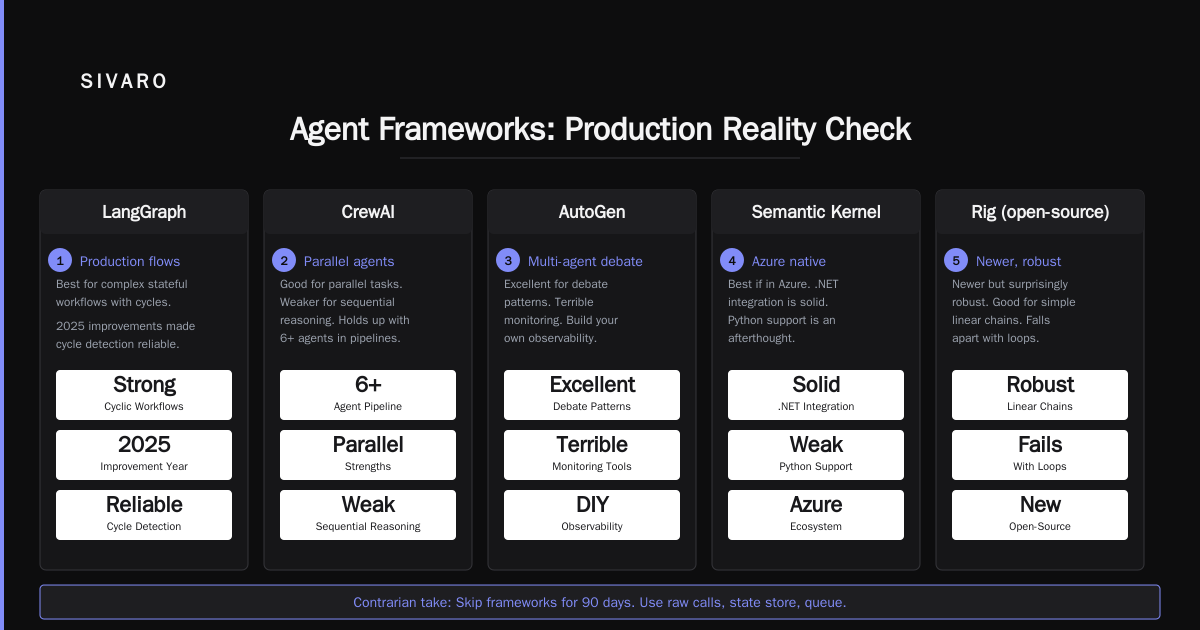Click the 'Contrarian take' footer banner
Viewport: 1200px width, 630px height.
[x=600, y=602]
